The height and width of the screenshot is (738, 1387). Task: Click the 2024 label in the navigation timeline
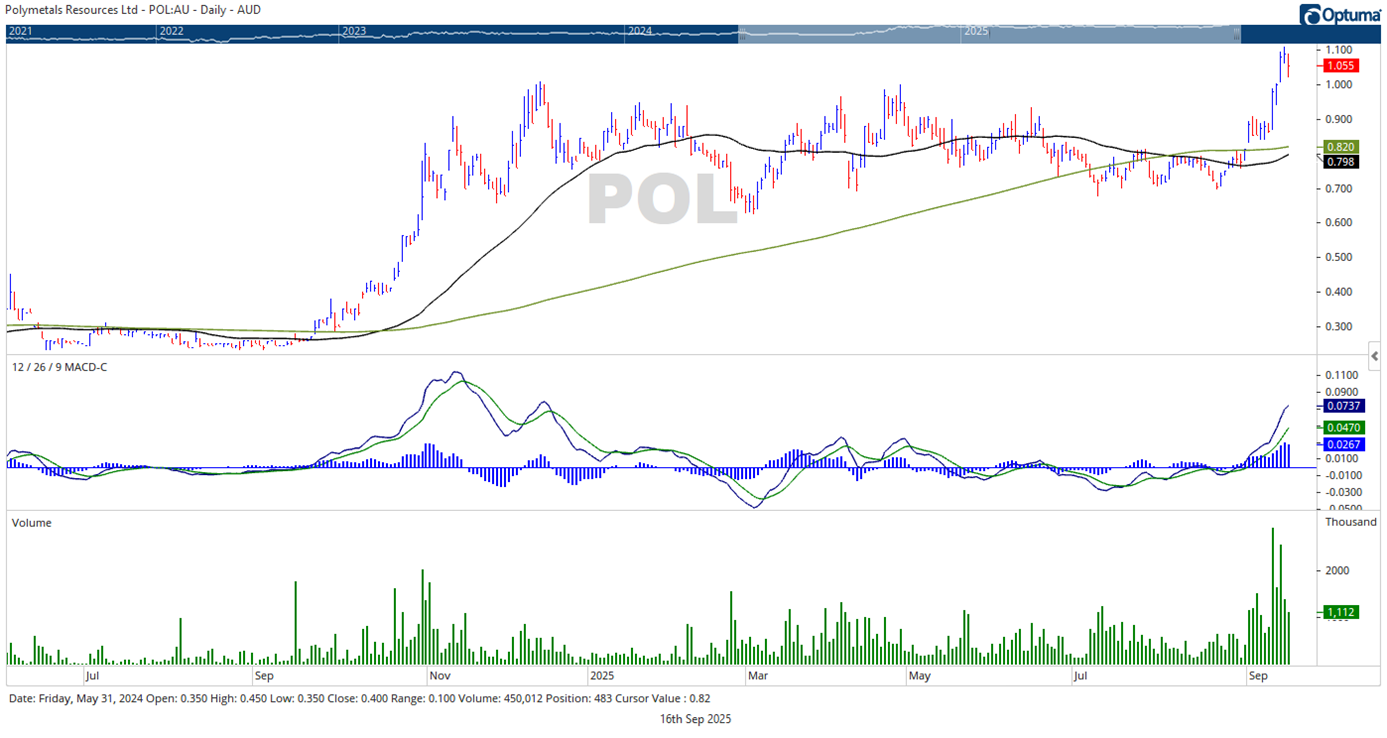coord(638,31)
